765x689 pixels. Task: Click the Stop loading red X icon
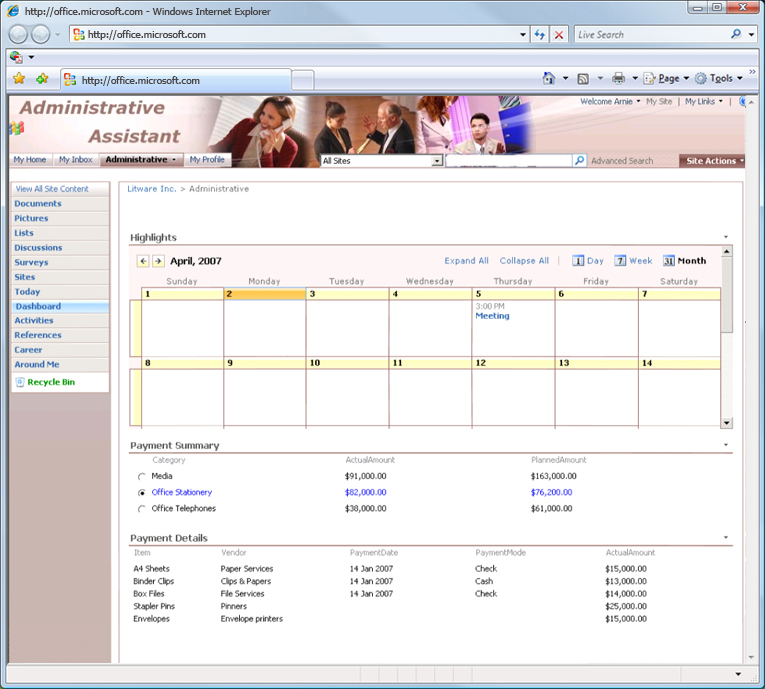[x=559, y=34]
